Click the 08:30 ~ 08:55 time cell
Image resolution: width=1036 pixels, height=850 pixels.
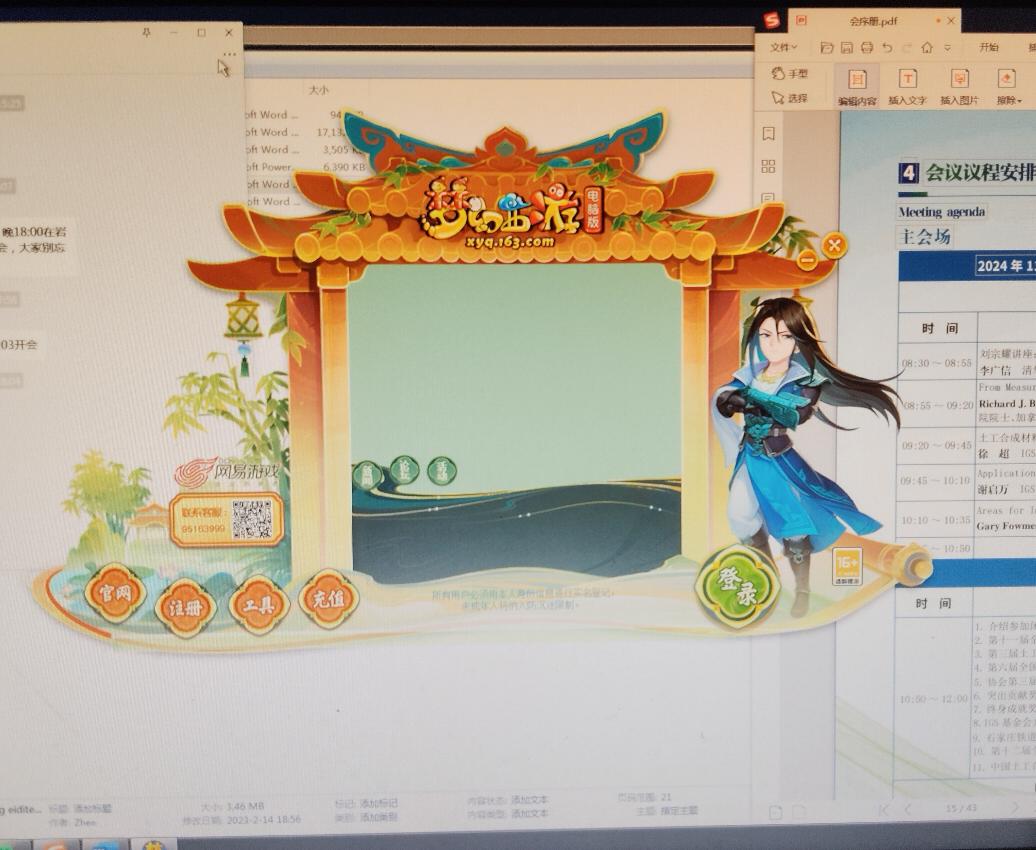tap(937, 363)
